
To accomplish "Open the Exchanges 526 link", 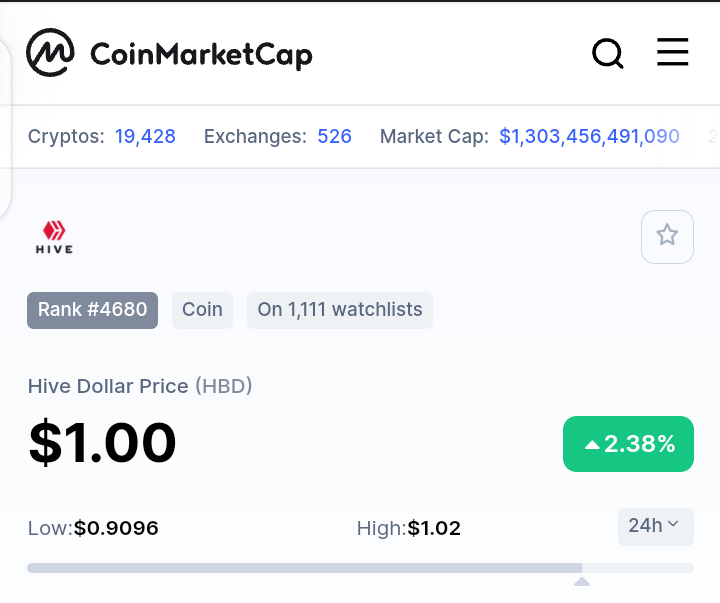I will coord(334,136).
